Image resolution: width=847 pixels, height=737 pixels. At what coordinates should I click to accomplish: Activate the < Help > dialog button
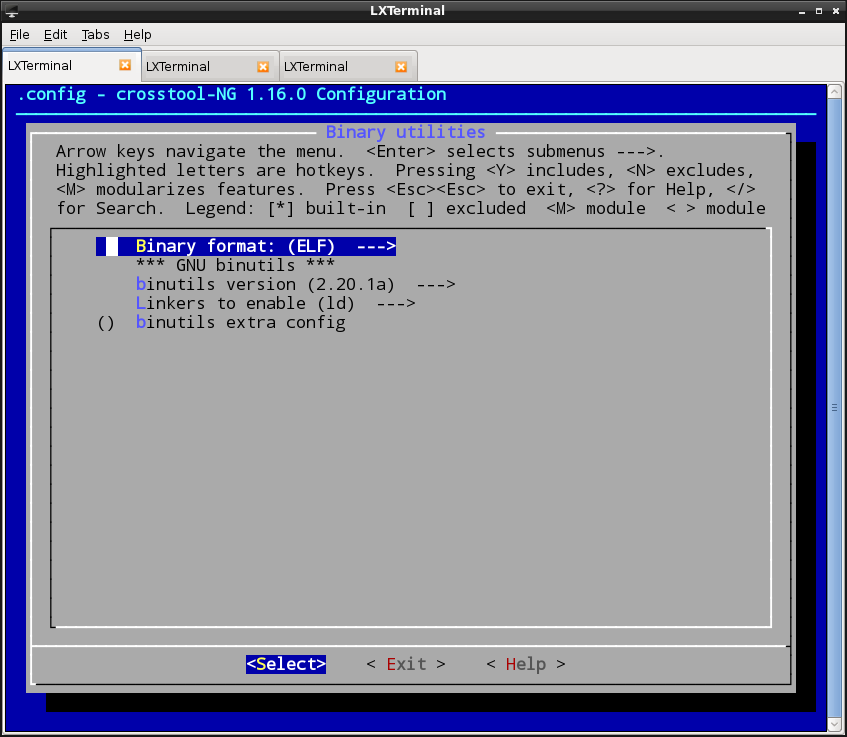(526, 664)
